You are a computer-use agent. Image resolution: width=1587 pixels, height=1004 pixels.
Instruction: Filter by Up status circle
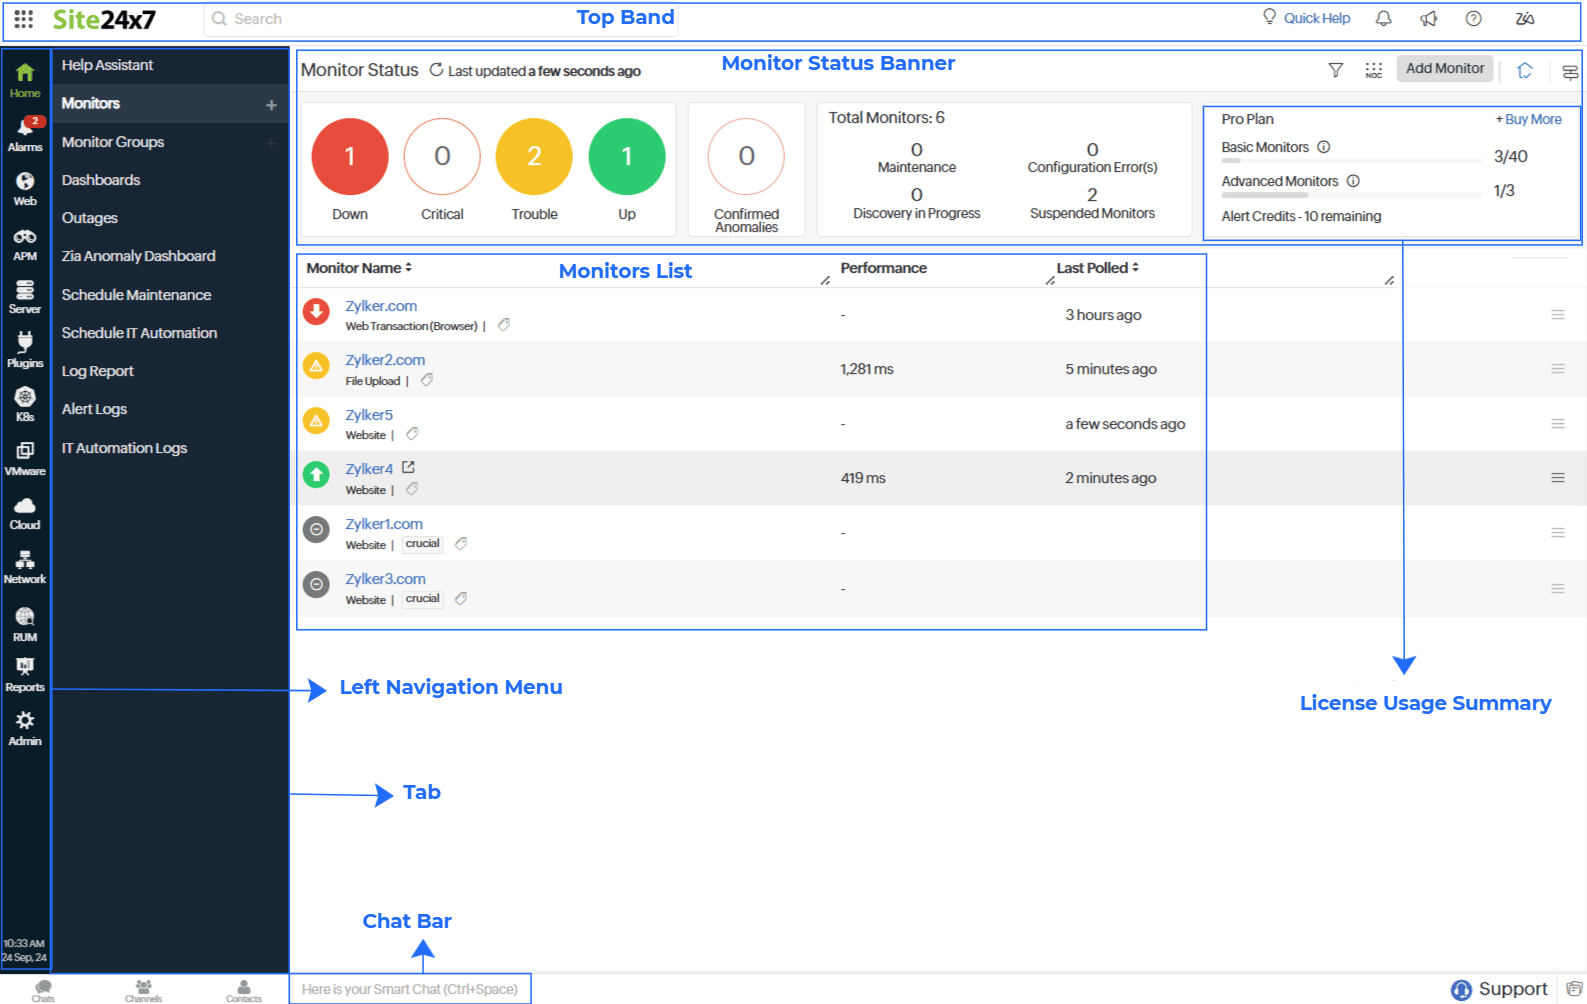point(627,157)
